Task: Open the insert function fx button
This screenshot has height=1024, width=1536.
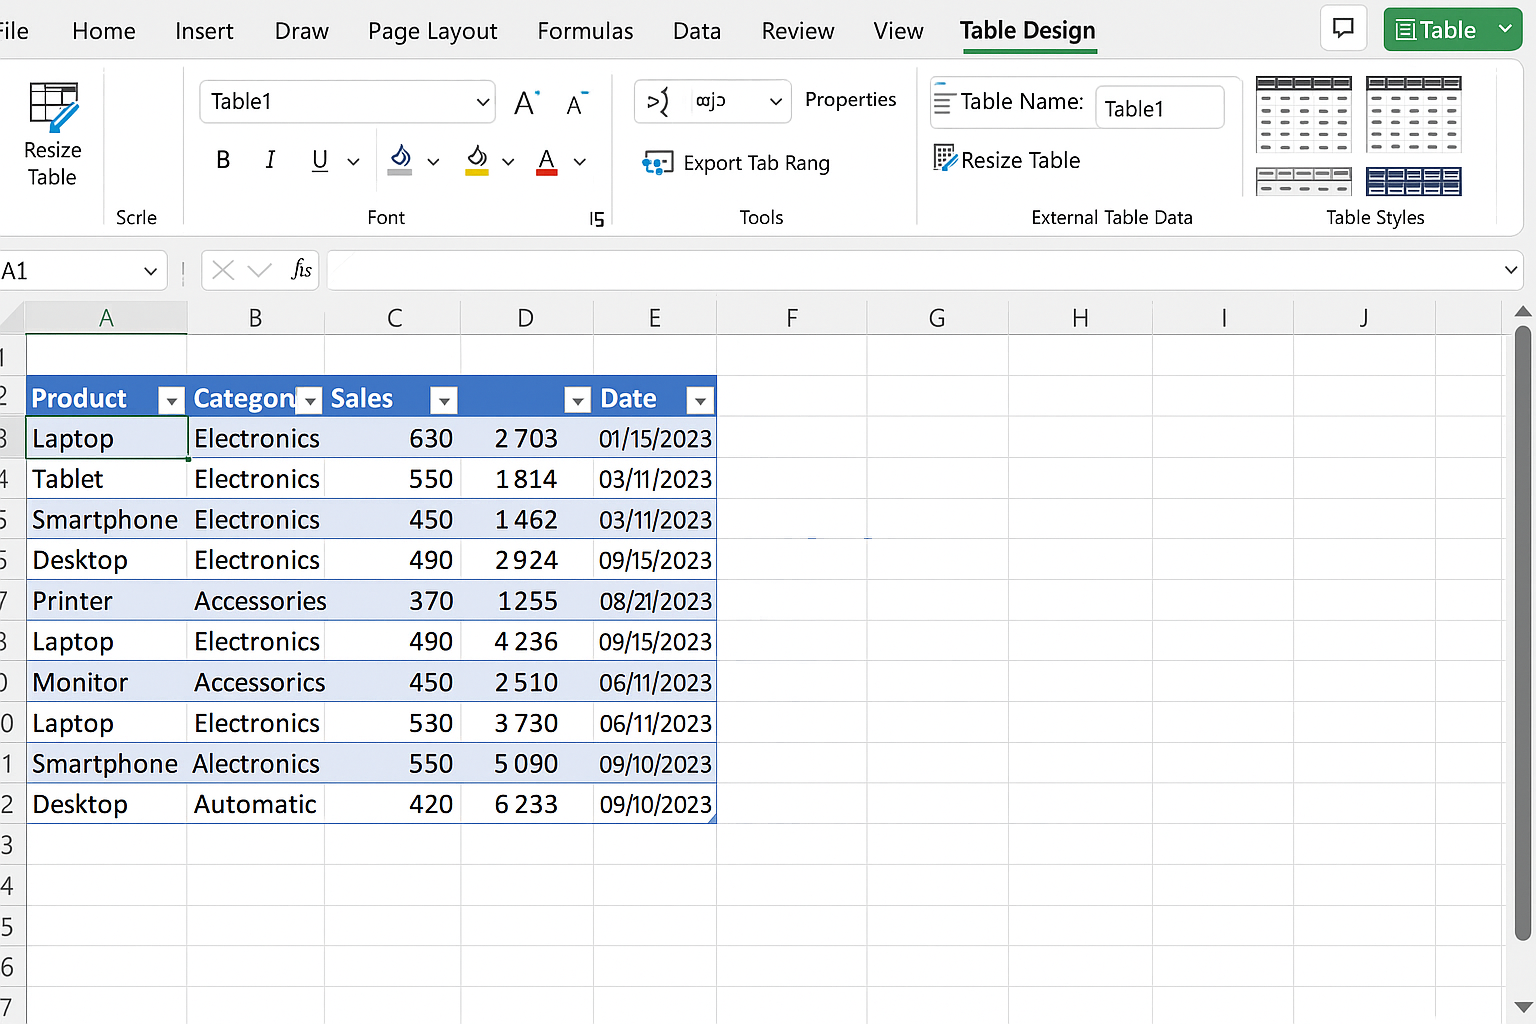Action: tap(301, 270)
